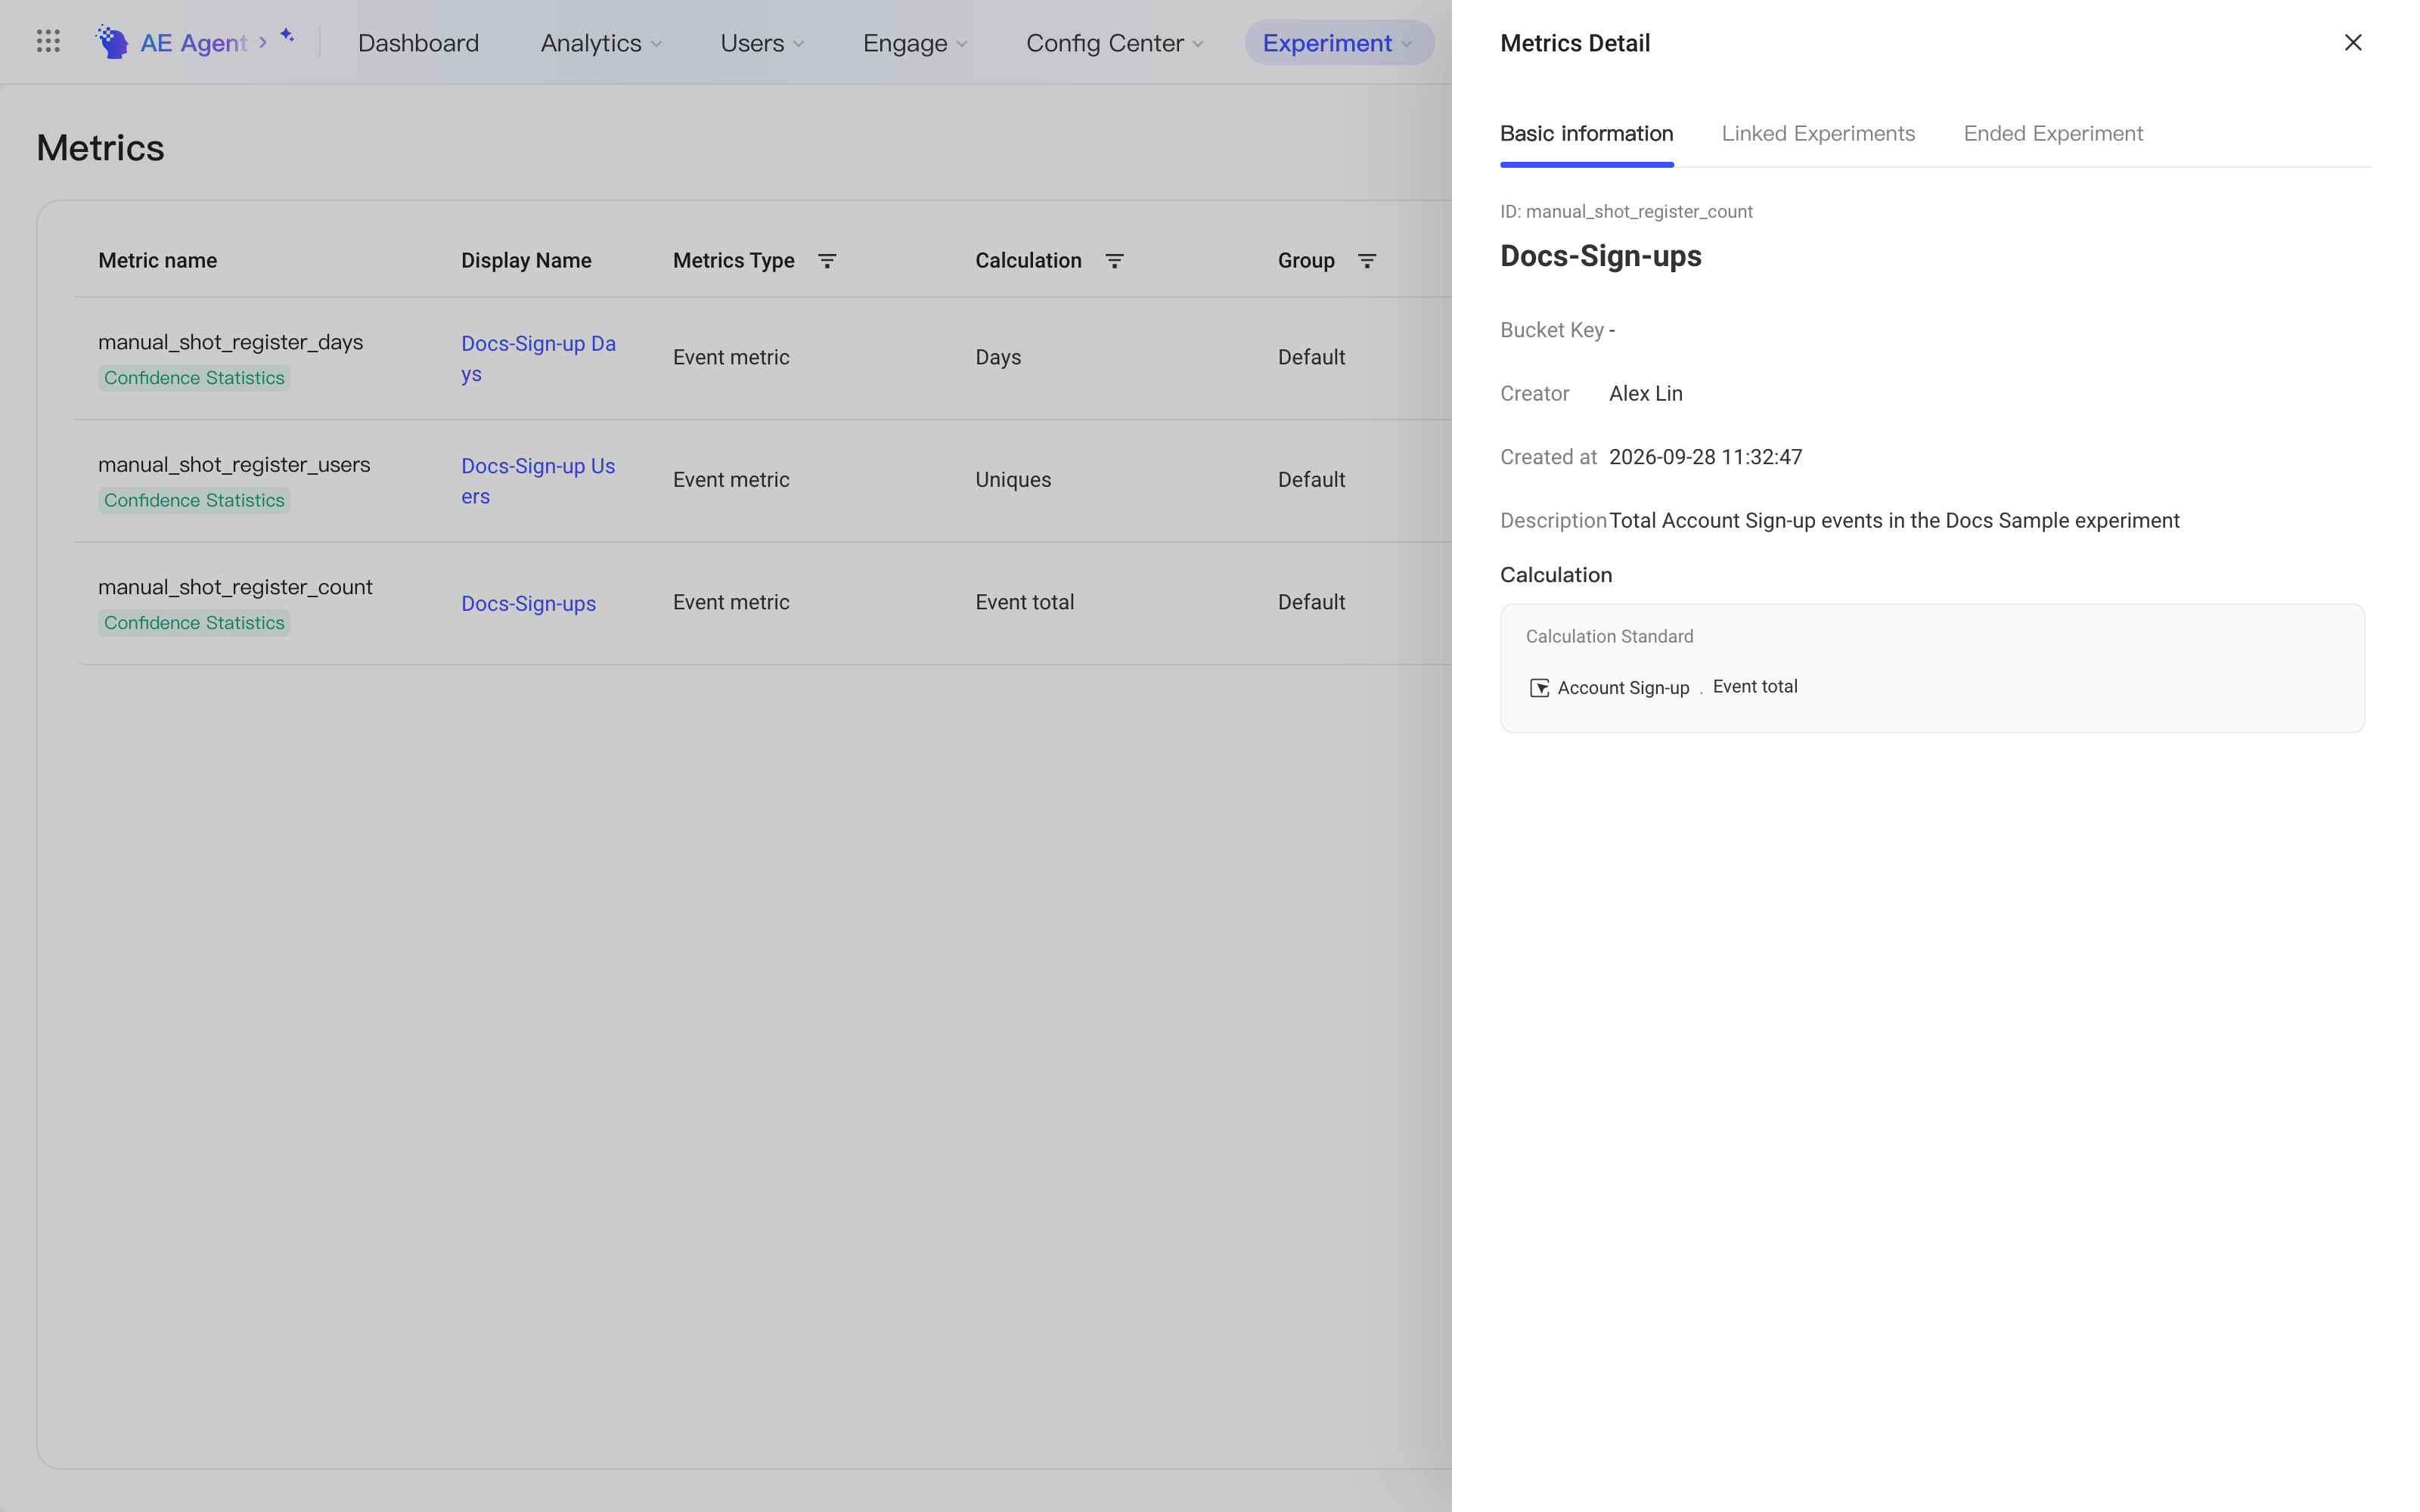Viewport: 2420px width, 1512px height.
Task: Select the Basic information tab
Action: pos(1586,134)
